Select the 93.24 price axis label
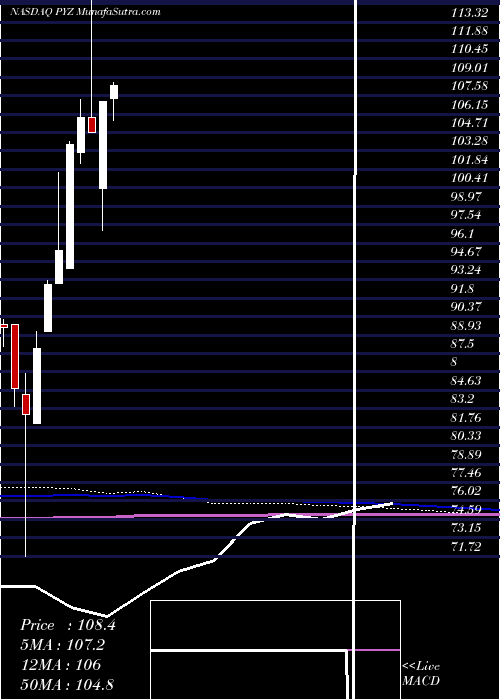The image size is (500, 700). (x=467, y=270)
